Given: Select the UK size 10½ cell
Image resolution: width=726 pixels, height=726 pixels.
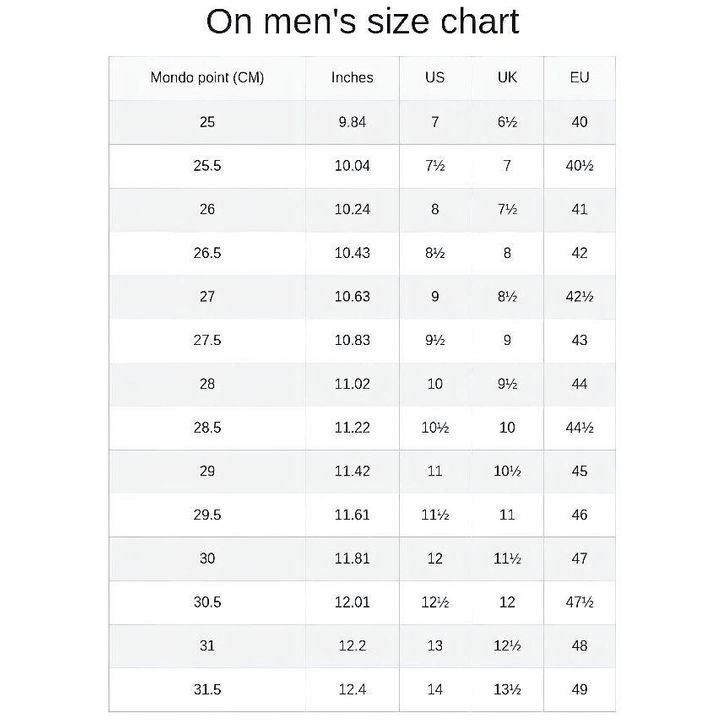Looking at the screenshot, I should pyautogui.click(x=507, y=471).
